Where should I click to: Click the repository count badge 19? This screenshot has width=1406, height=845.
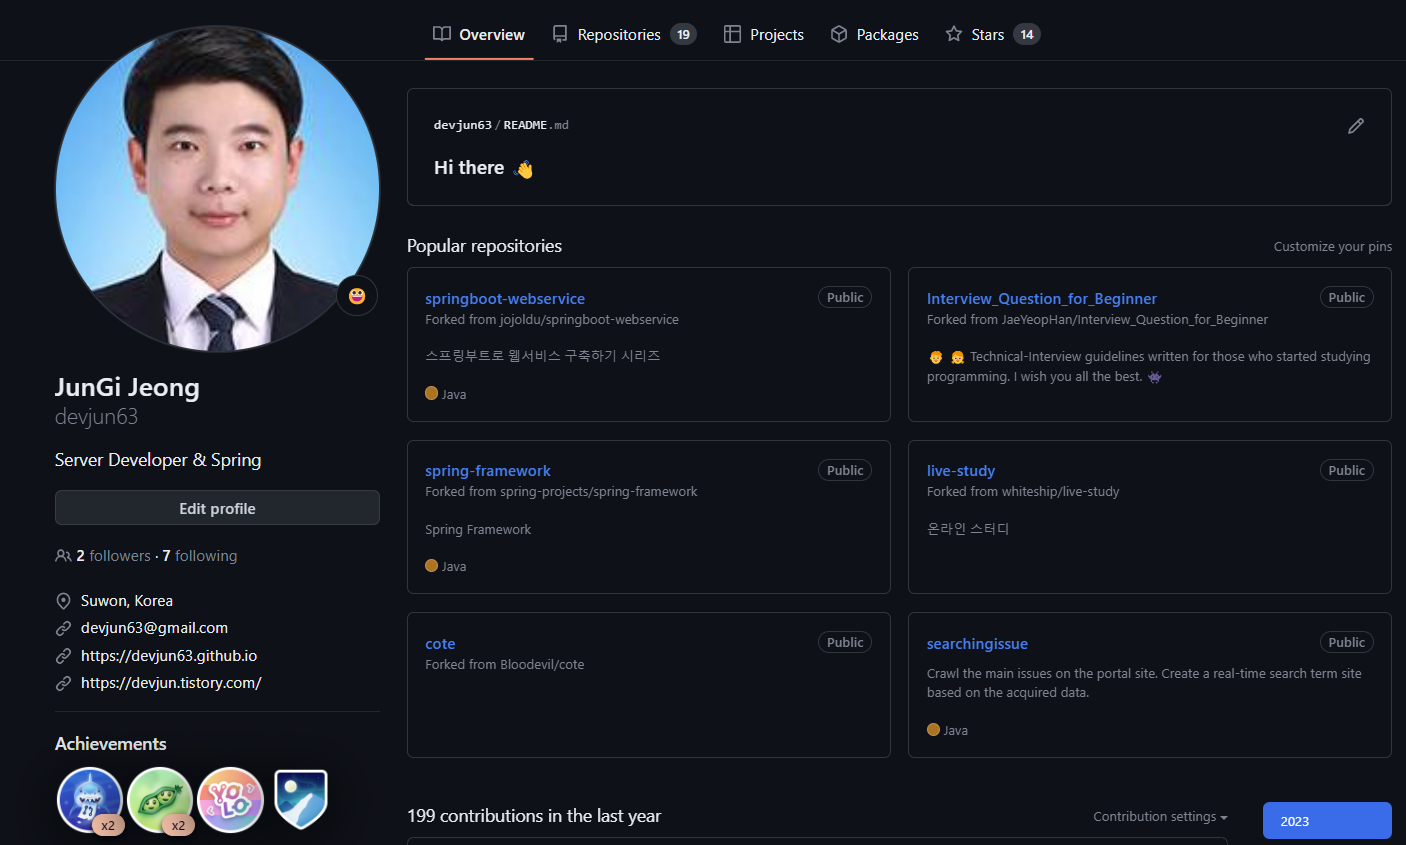(683, 34)
